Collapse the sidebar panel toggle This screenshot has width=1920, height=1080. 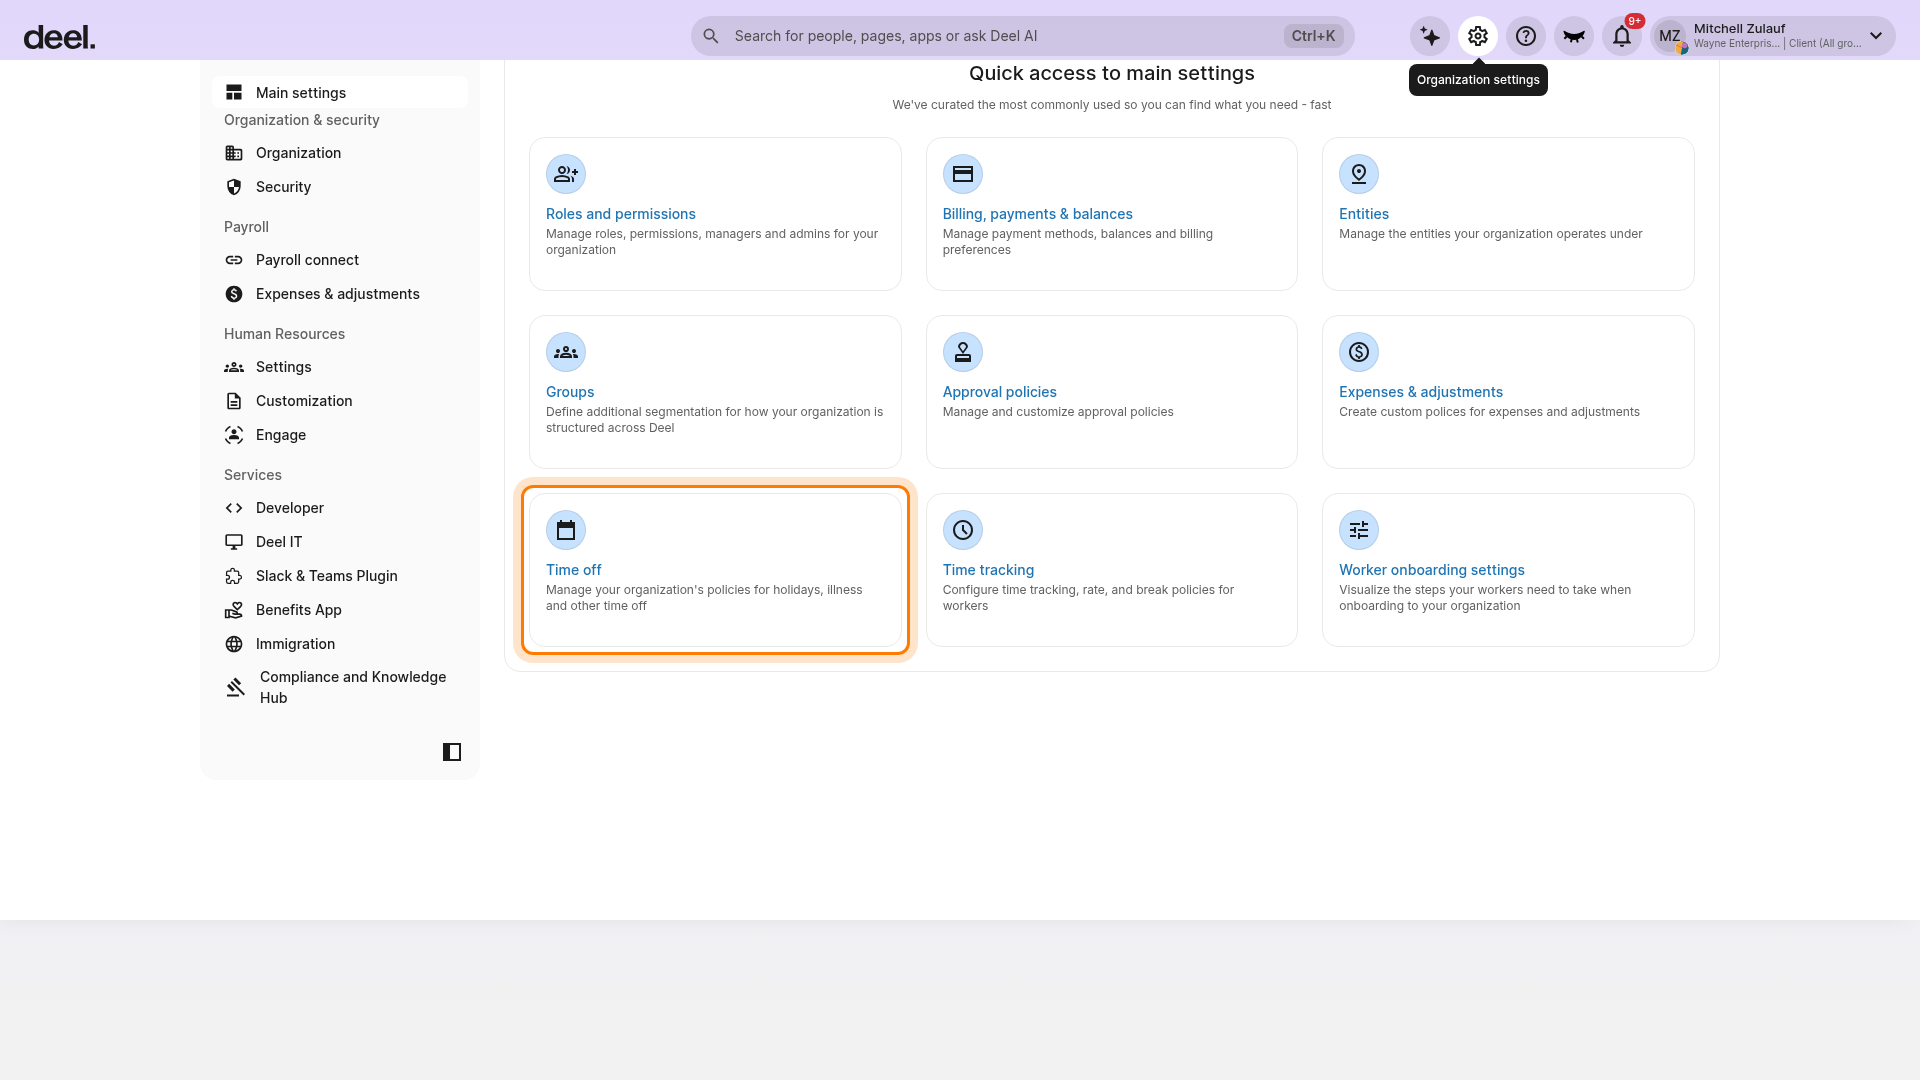click(452, 752)
